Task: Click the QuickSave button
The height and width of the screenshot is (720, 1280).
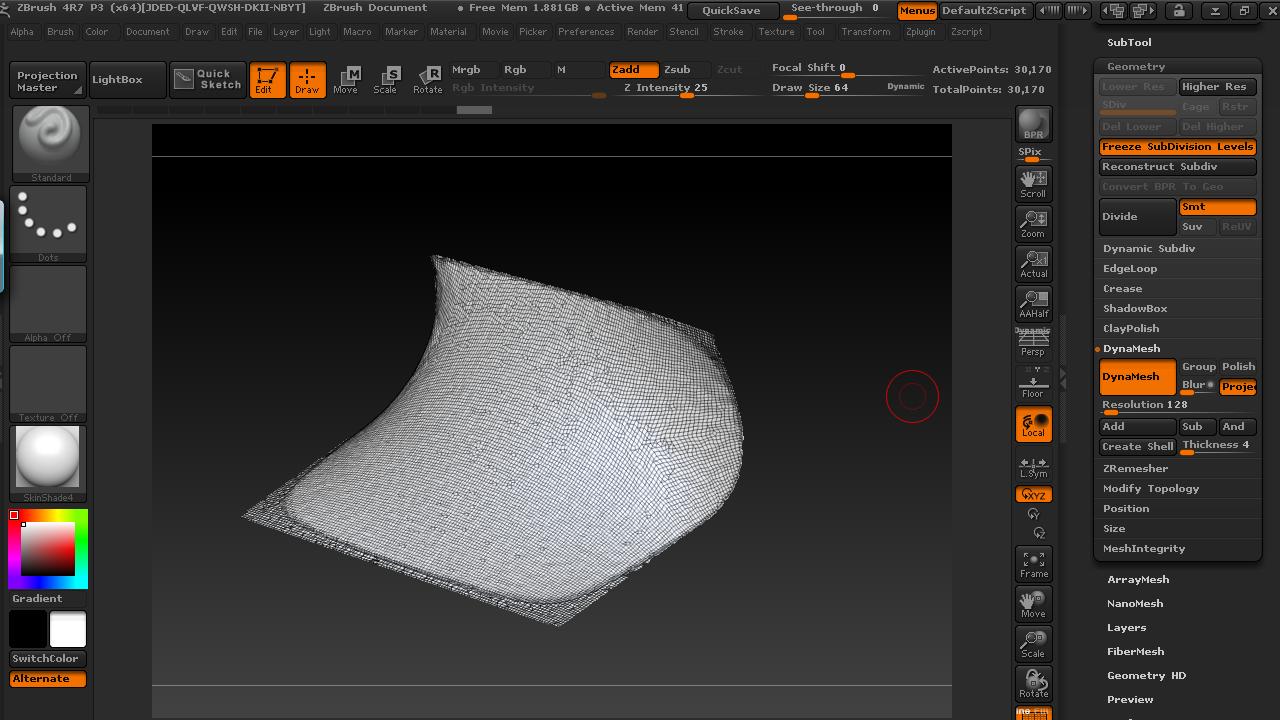Action: pyautogui.click(x=731, y=10)
